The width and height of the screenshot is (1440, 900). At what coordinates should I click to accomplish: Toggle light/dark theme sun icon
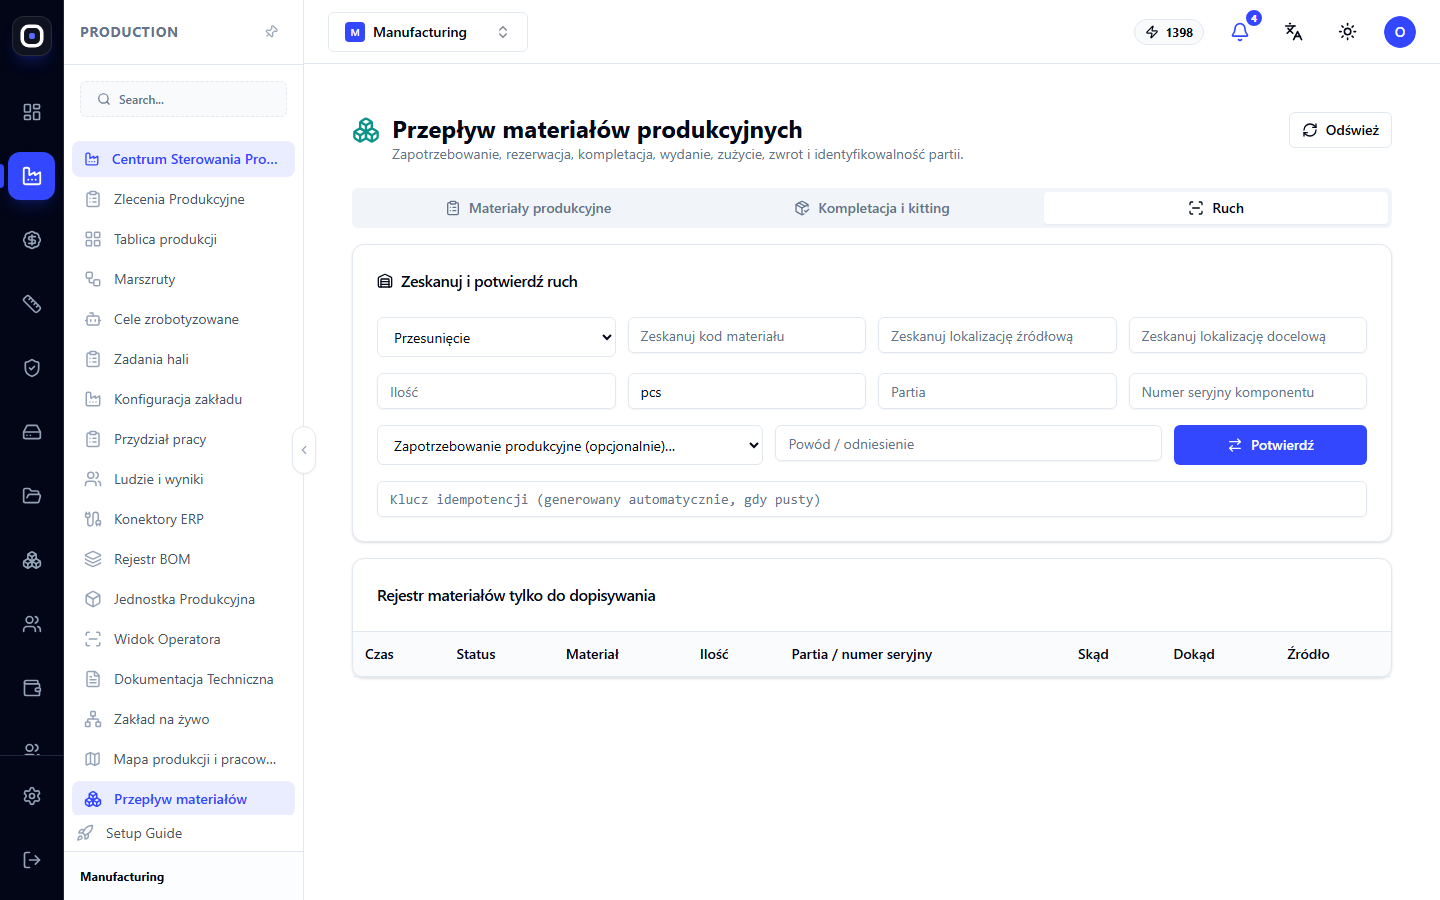[1348, 32]
